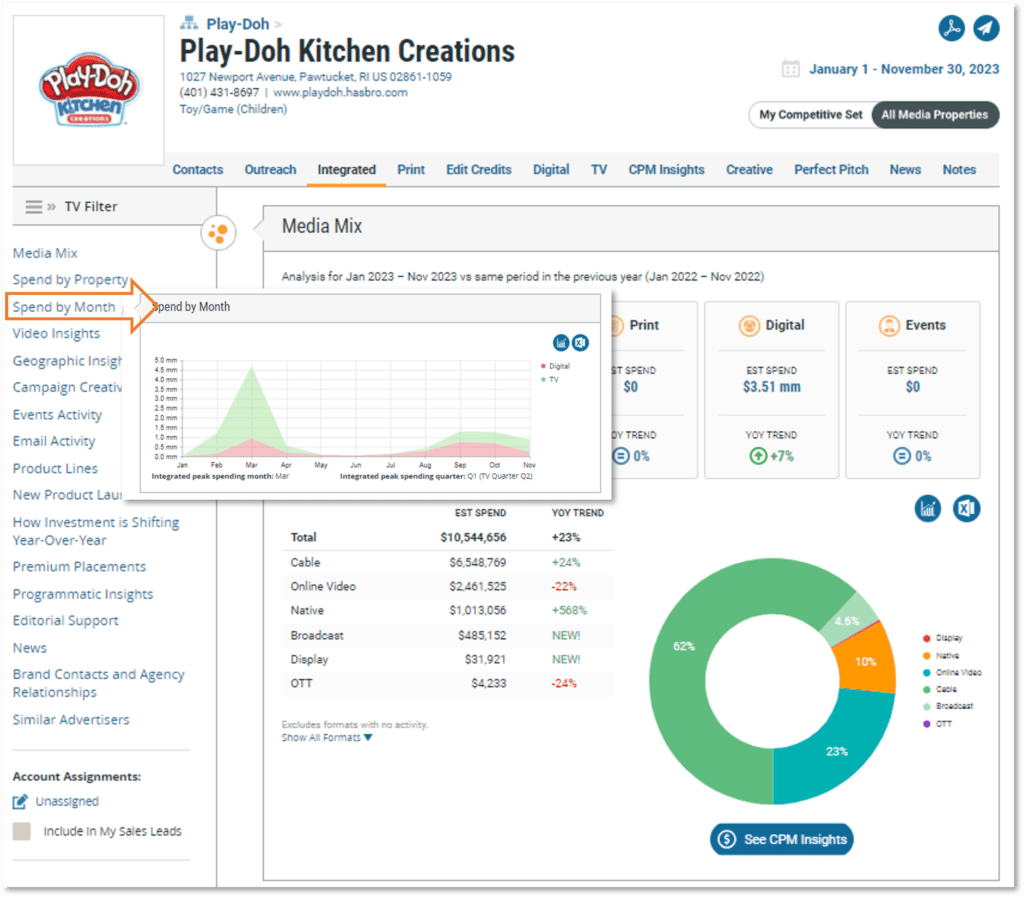This screenshot has height=897, width=1024.
Task: Visit www.playdoh.hasbro.com link
Action: click(340, 93)
